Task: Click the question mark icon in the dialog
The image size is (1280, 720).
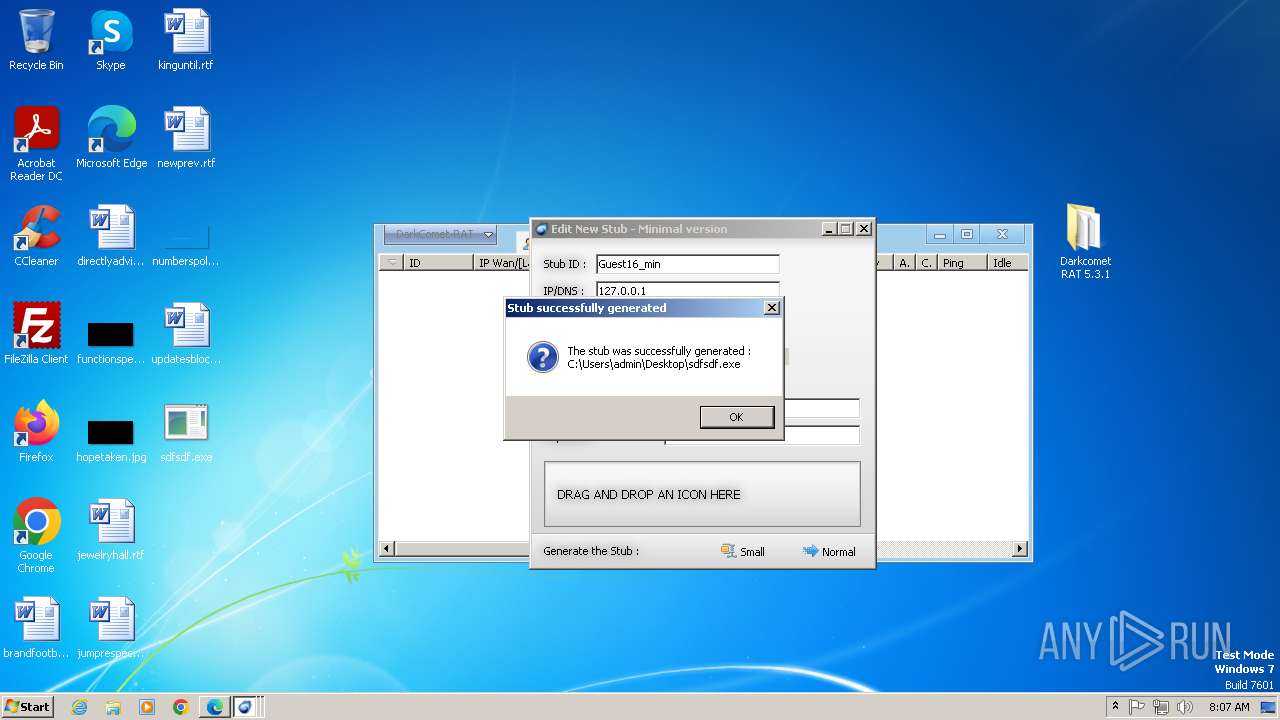Action: pyautogui.click(x=542, y=357)
